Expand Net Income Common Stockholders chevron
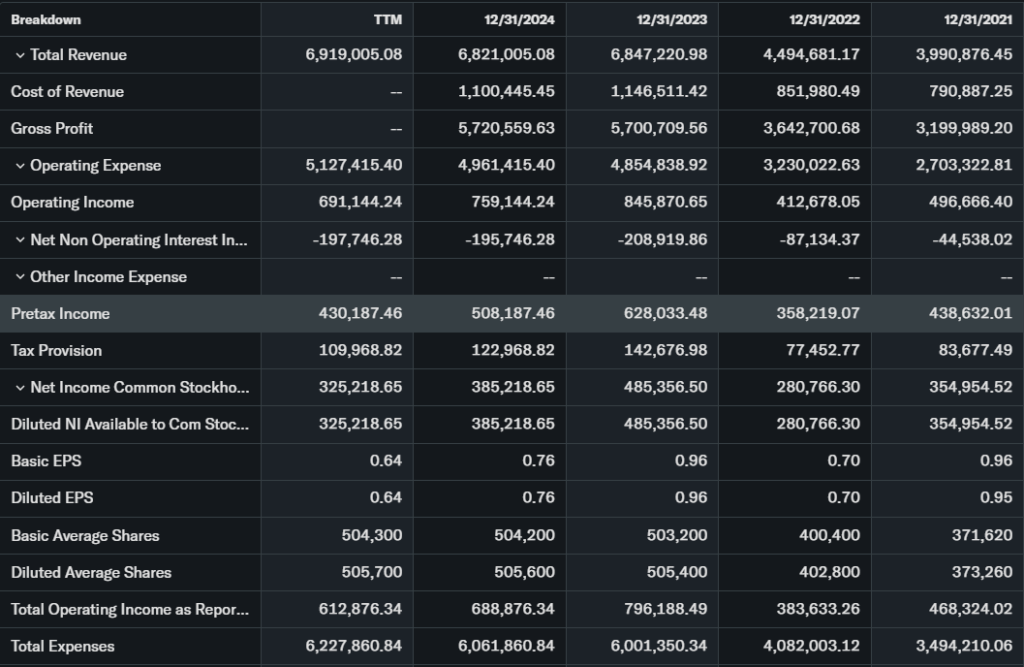Viewport: 1024px width, 667px height. [x=20, y=388]
